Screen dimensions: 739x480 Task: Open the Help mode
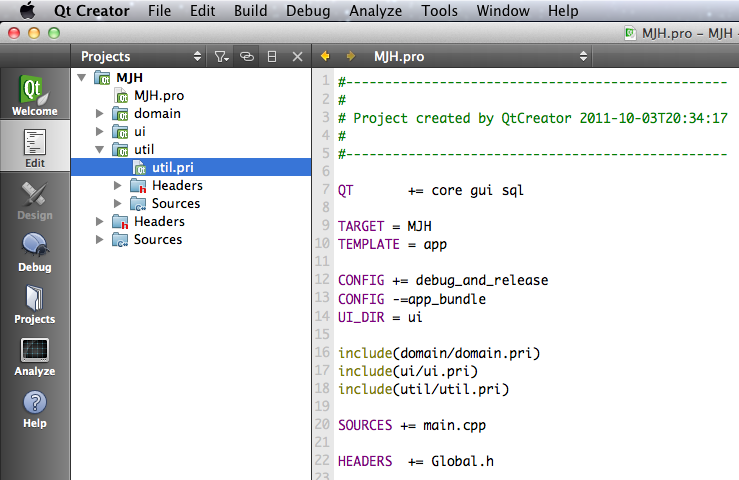click(34, 408)
